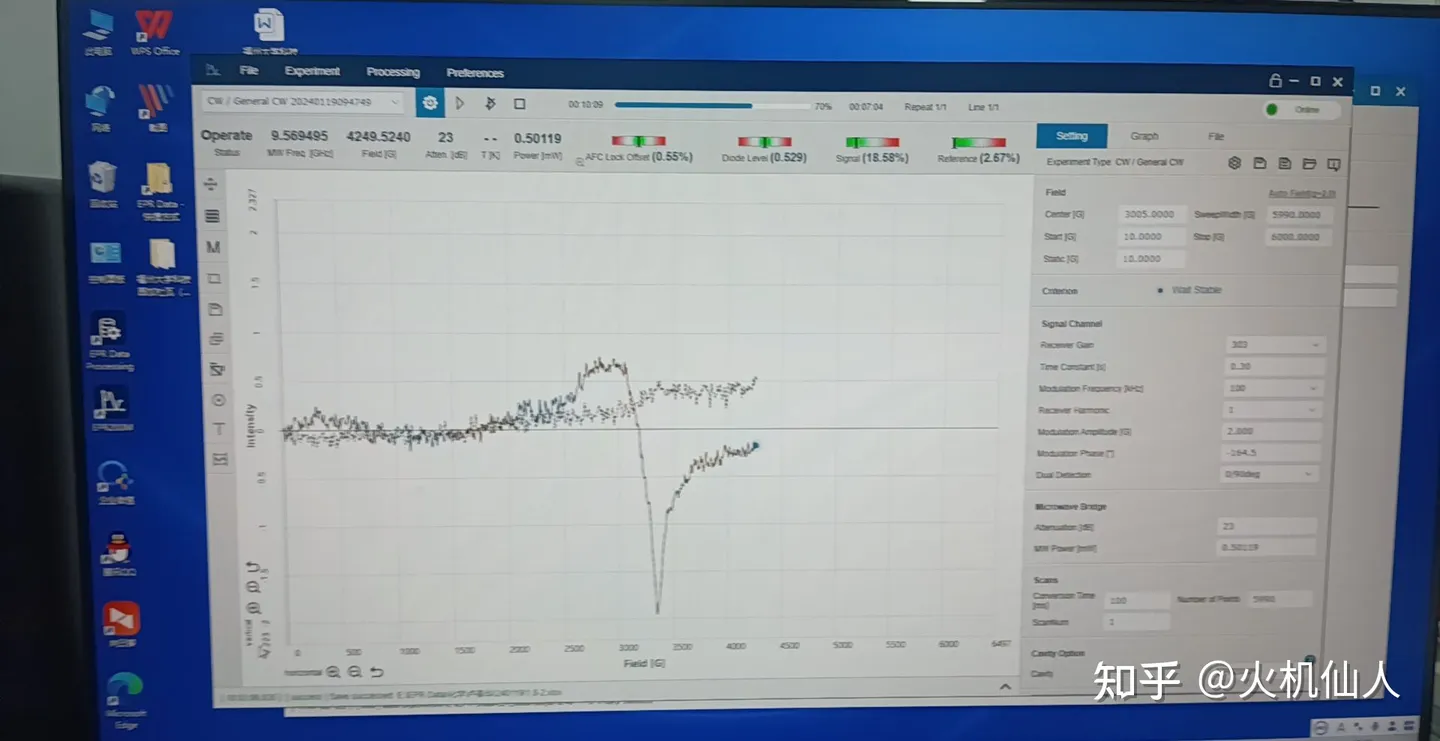Click the Modulation Phase input
The image size is (1440, 741).
click(1273, 453)
